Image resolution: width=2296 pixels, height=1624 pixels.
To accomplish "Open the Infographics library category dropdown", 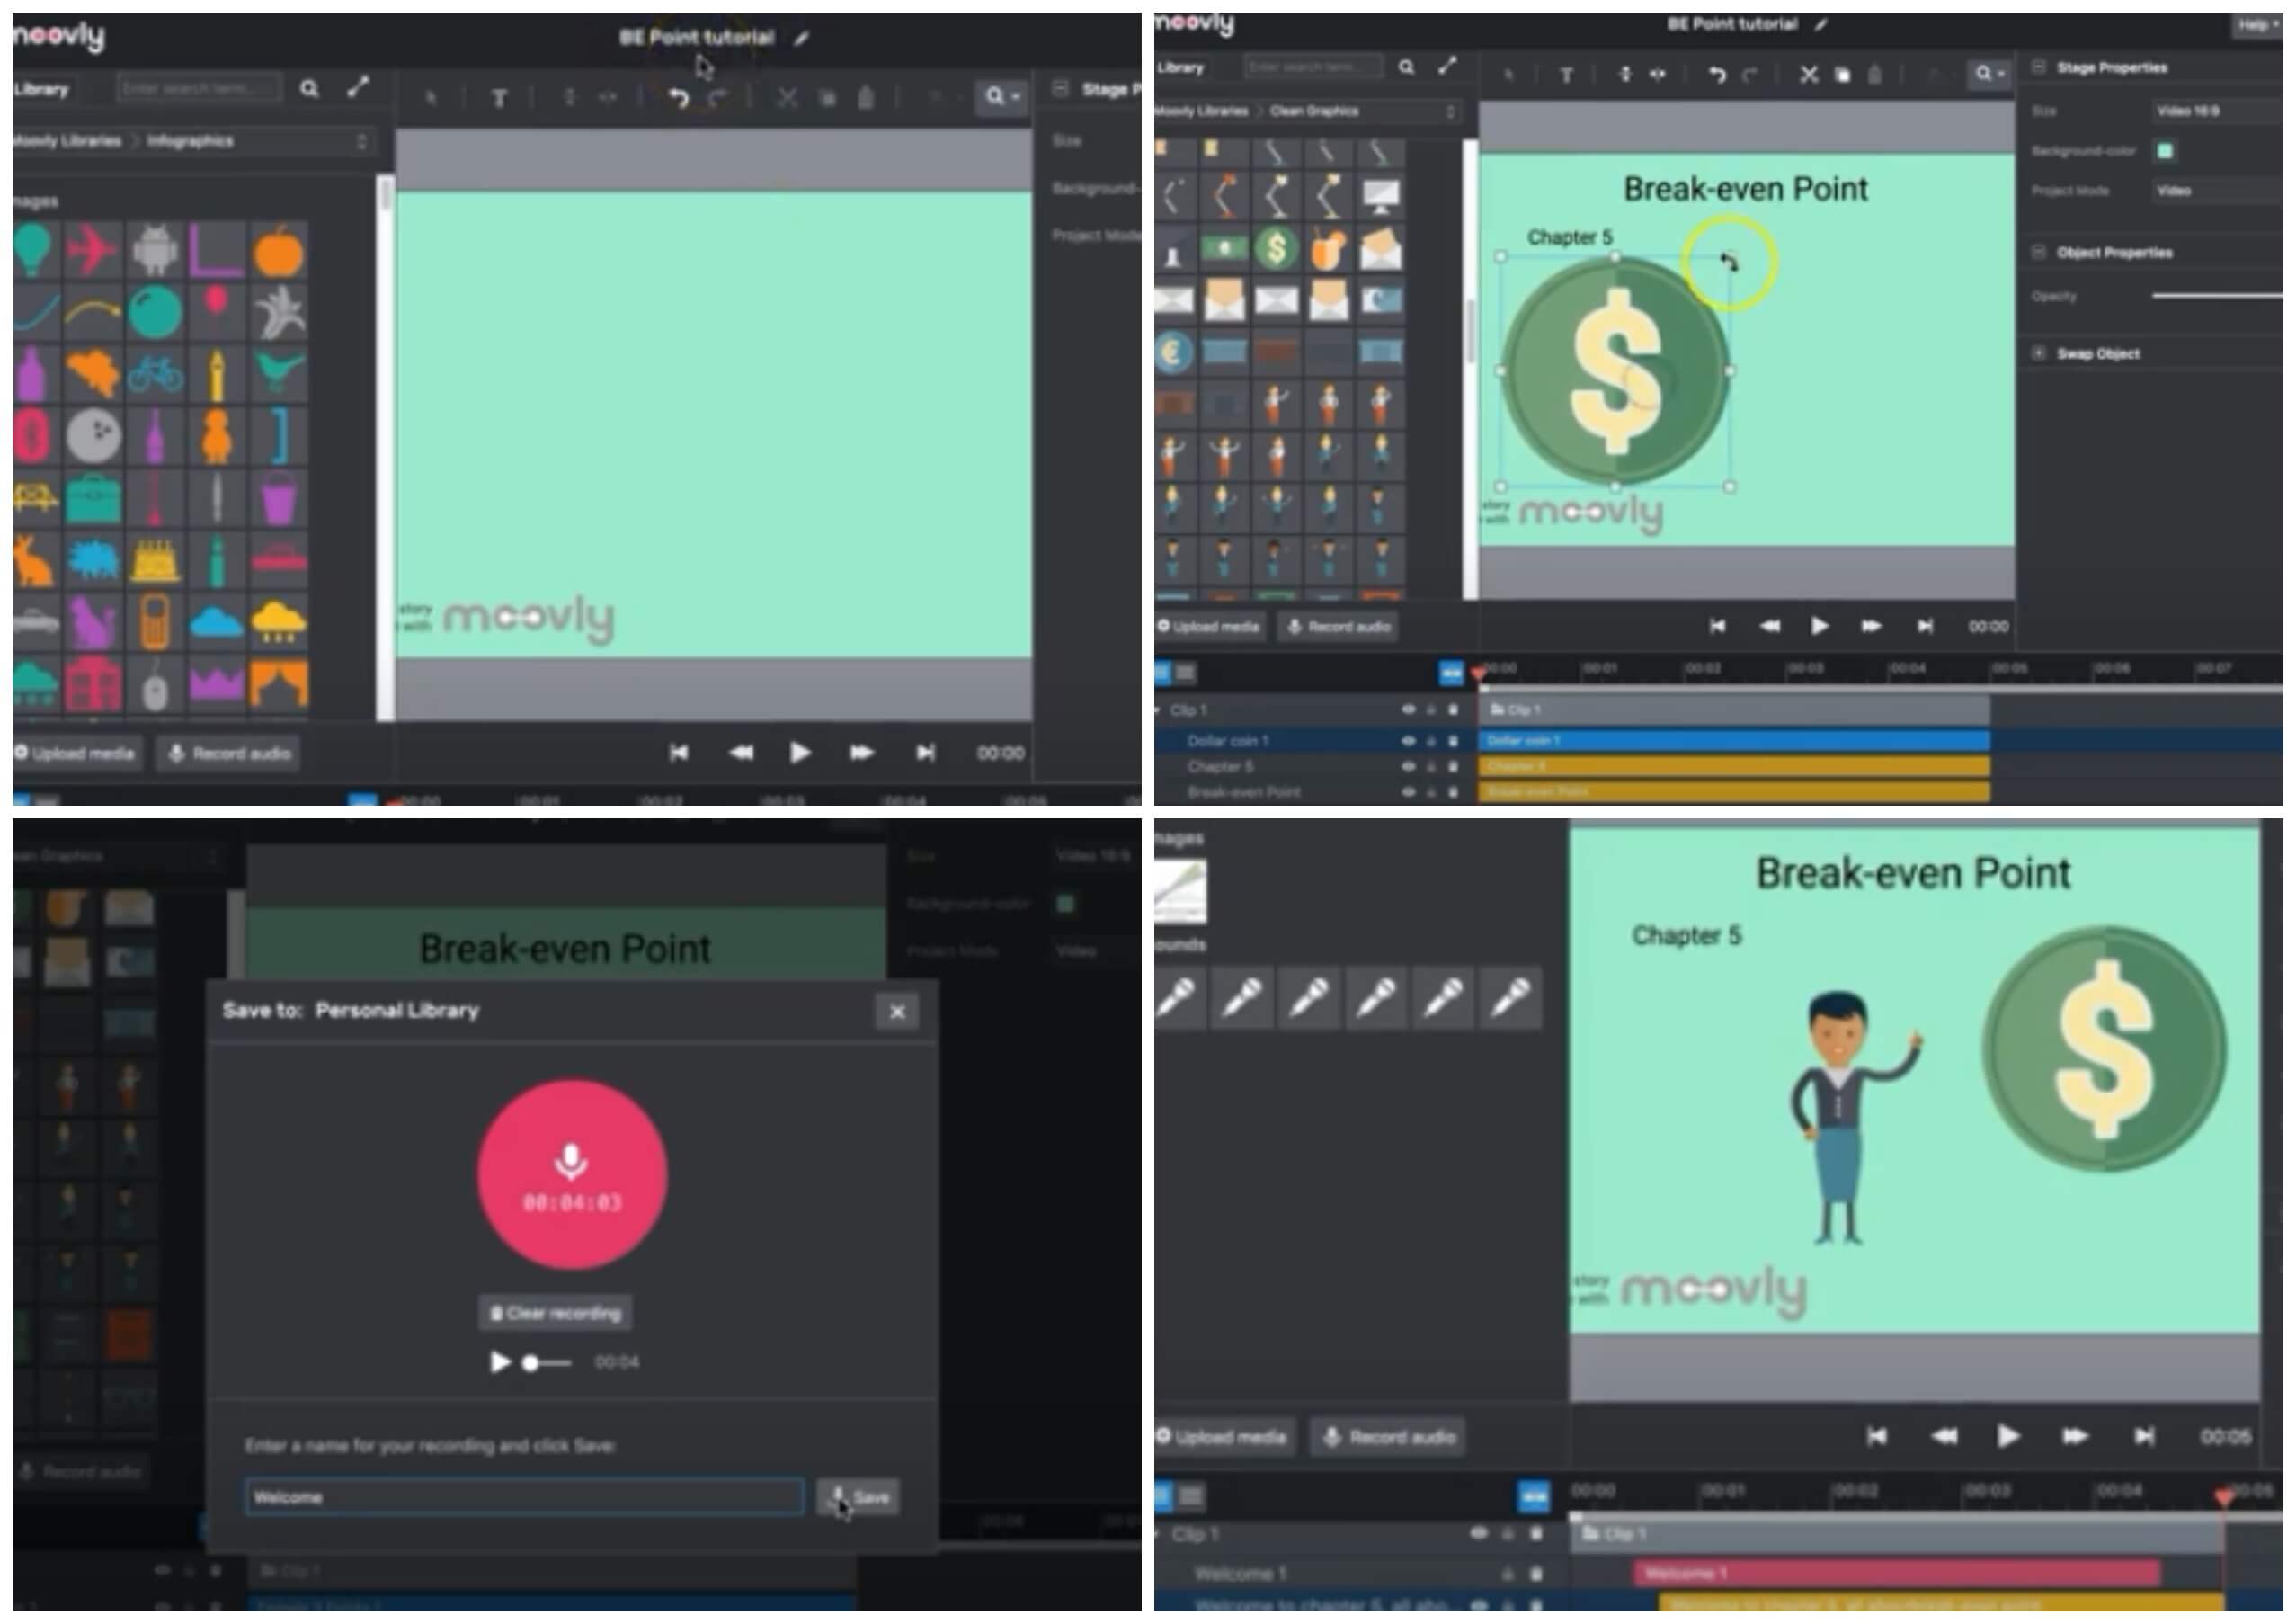I will (x=362, y=141).
